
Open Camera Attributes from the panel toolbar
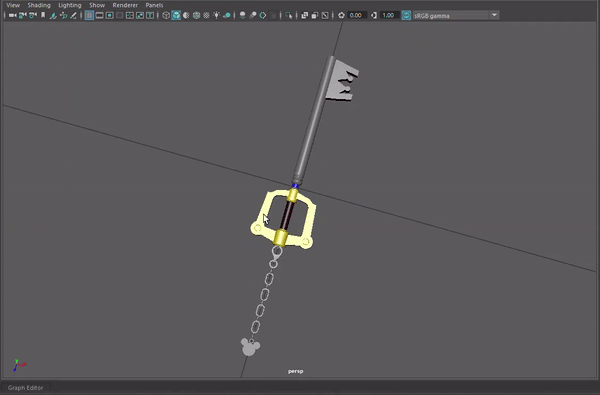[x=33, y=15]
